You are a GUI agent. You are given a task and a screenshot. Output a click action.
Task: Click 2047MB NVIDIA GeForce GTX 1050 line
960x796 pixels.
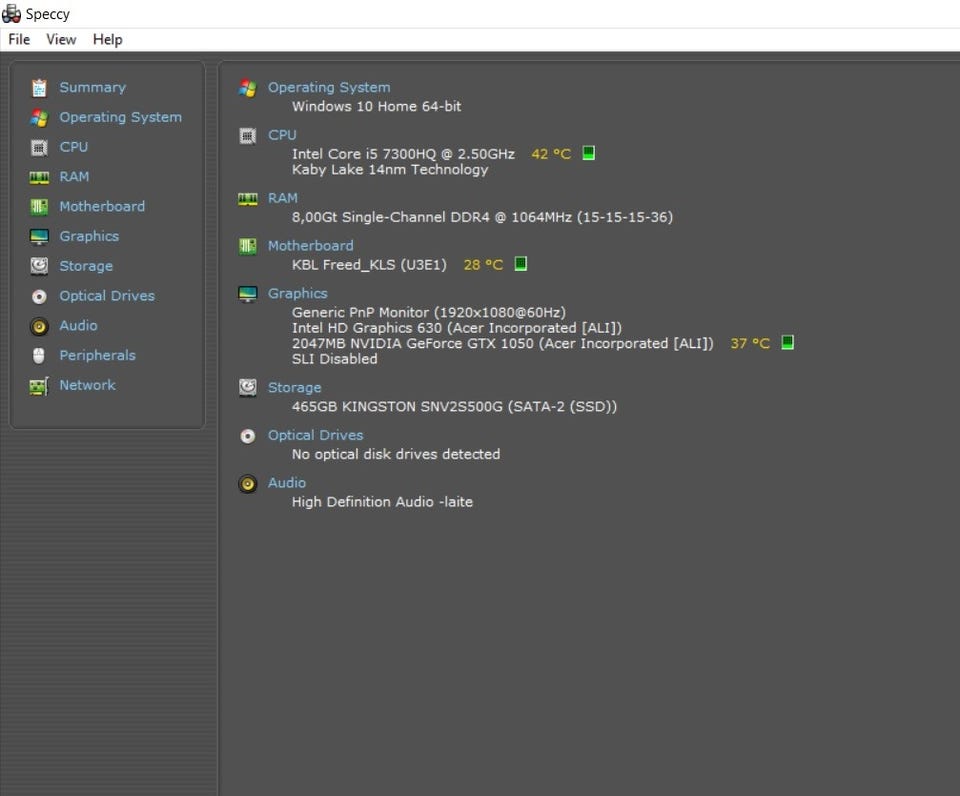point(503,344)
